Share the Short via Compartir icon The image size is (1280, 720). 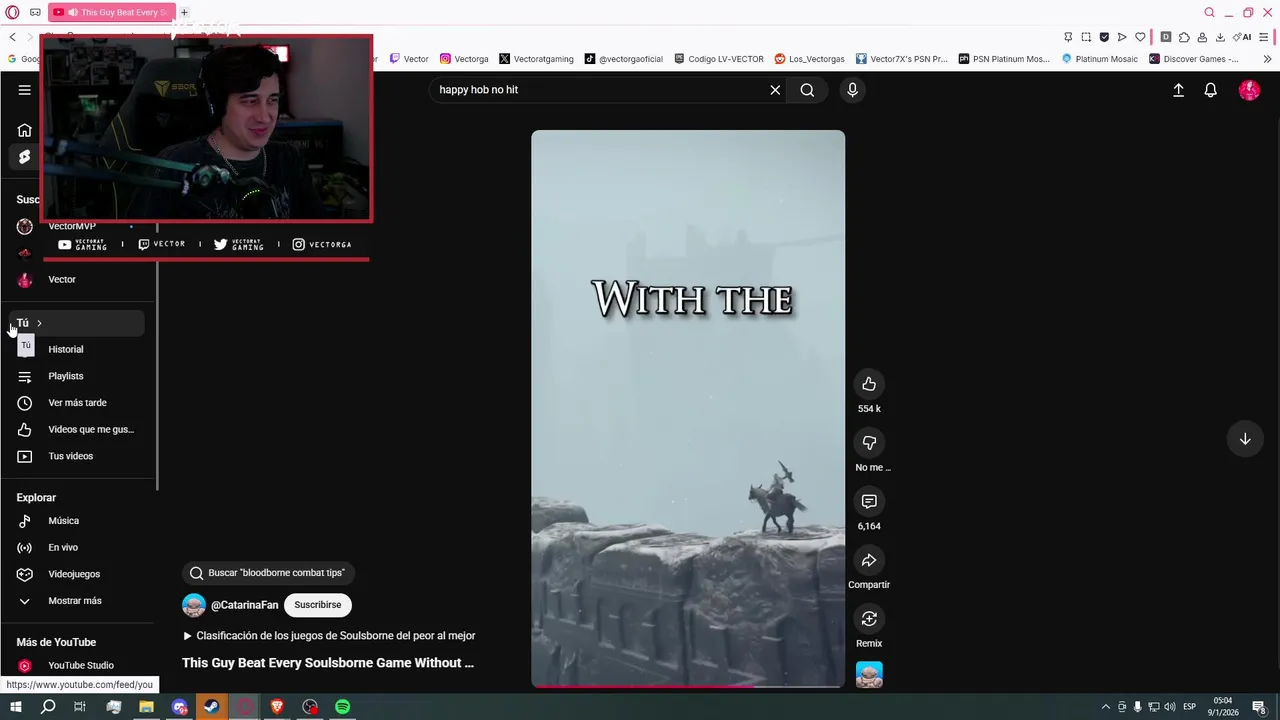click(x=869, y=560)
